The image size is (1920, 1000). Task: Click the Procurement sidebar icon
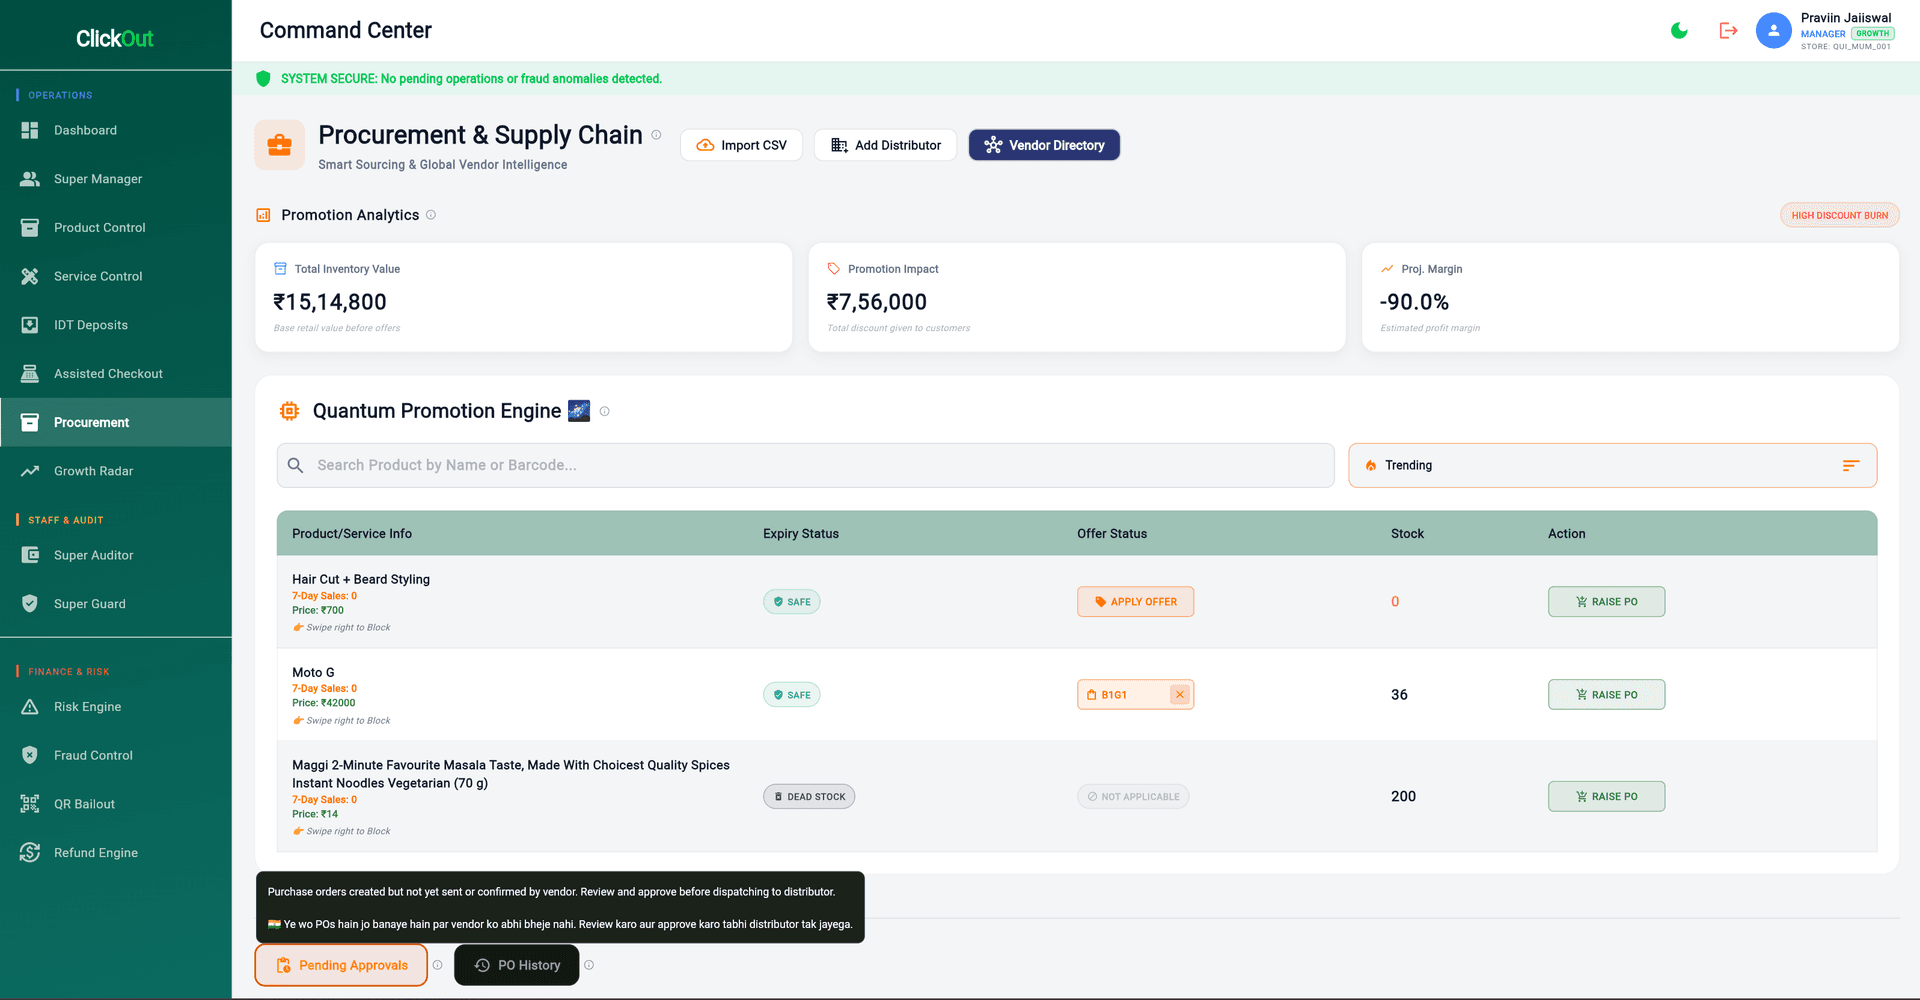pos(30,422)
